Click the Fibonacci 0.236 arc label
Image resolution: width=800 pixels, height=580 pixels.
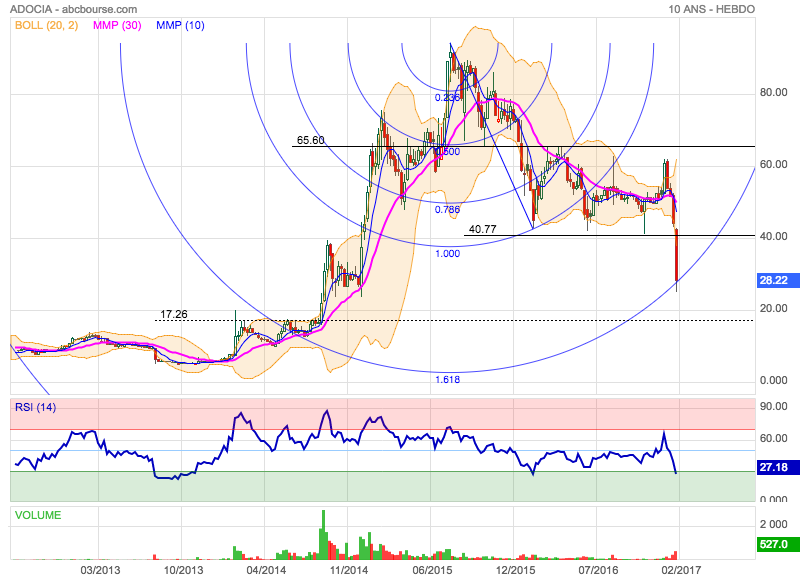point(447,97)
